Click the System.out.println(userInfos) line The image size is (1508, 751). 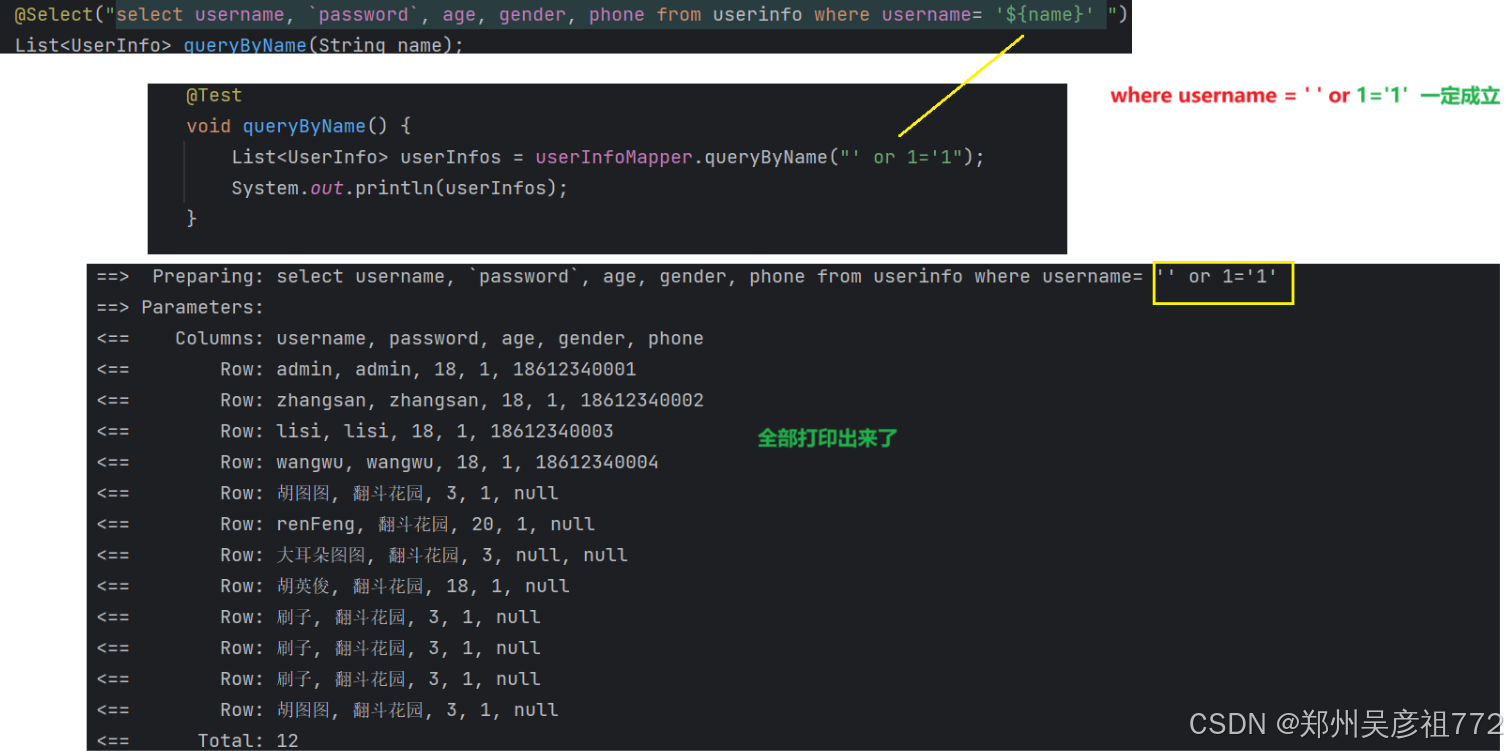[x=400, y=188]
